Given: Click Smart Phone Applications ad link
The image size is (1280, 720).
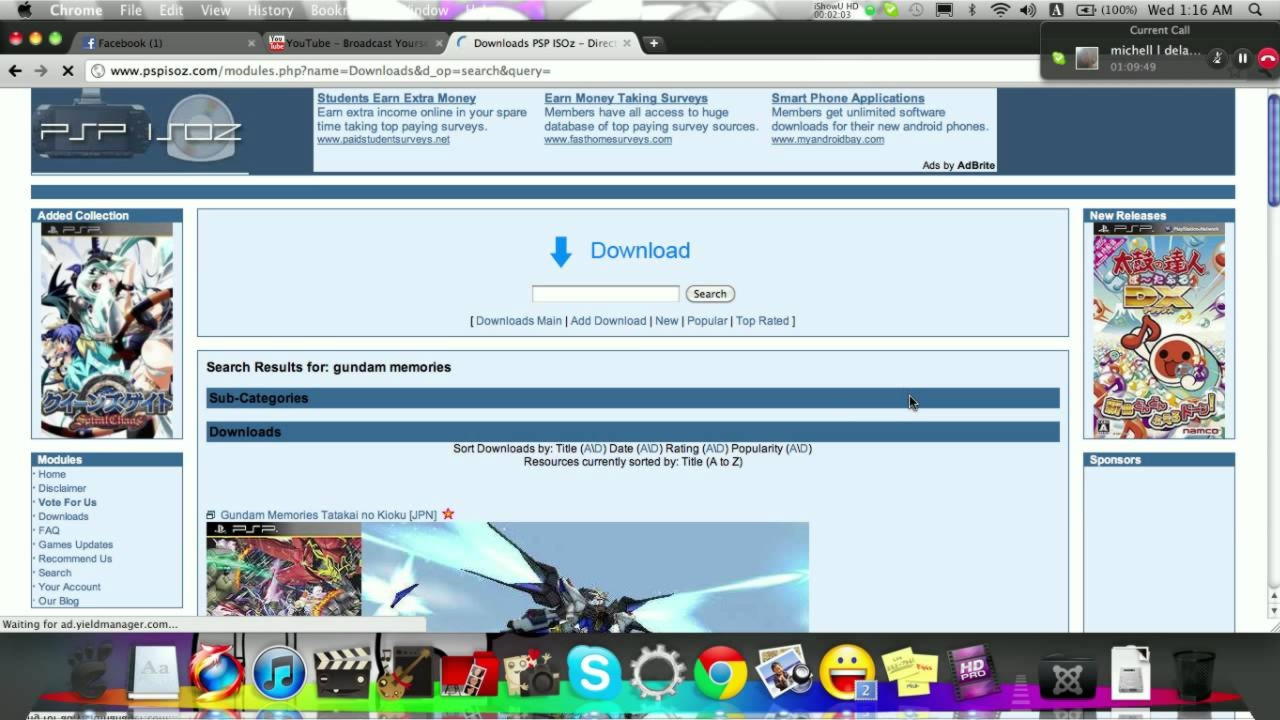Looking at the screenshot, I should point(848,98).
